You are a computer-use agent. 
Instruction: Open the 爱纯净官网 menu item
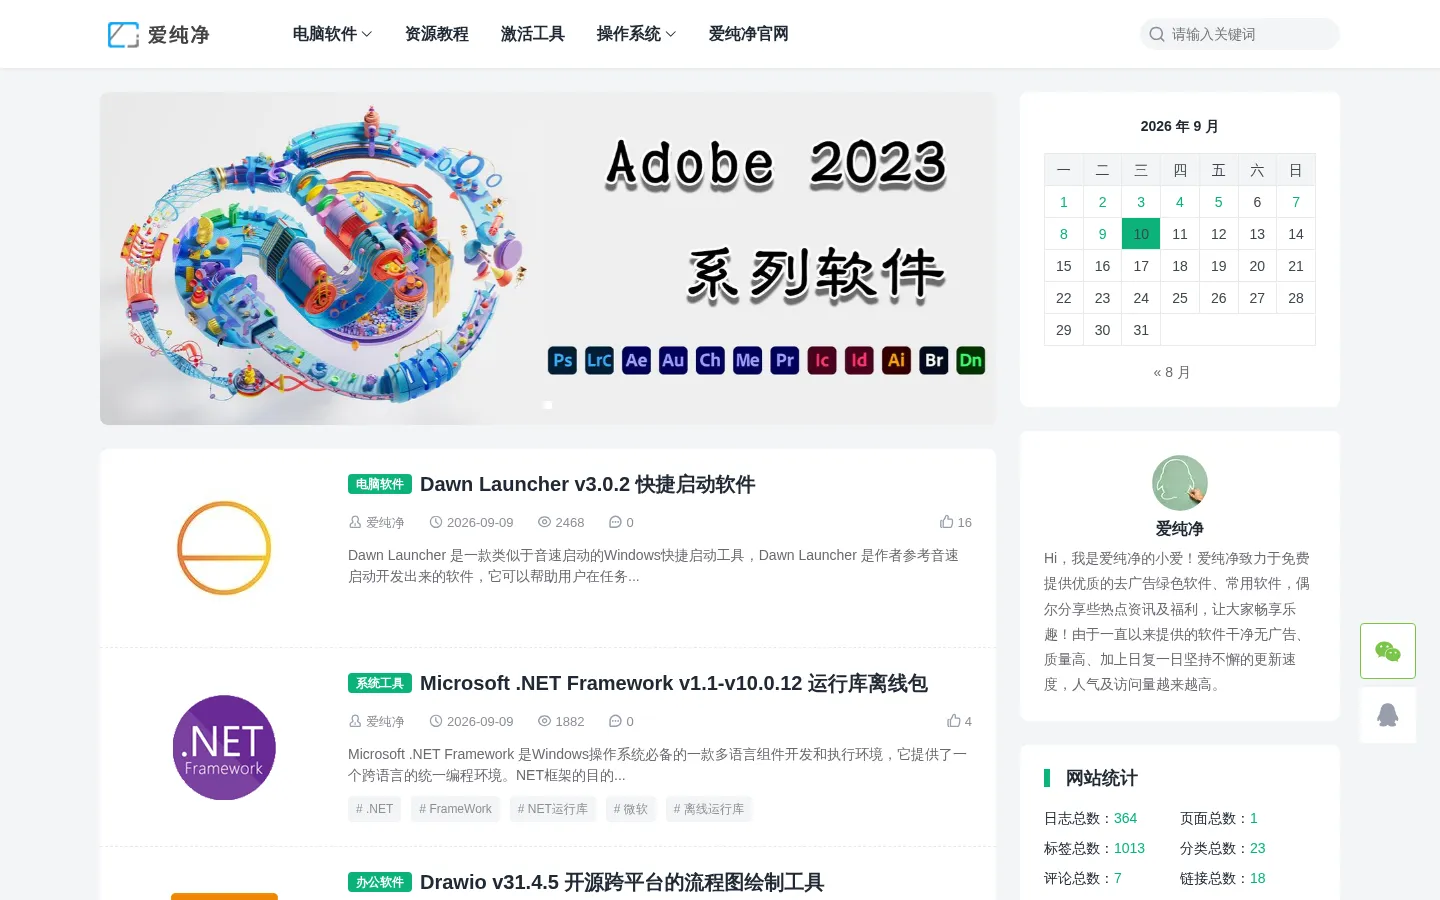point(749,34)
